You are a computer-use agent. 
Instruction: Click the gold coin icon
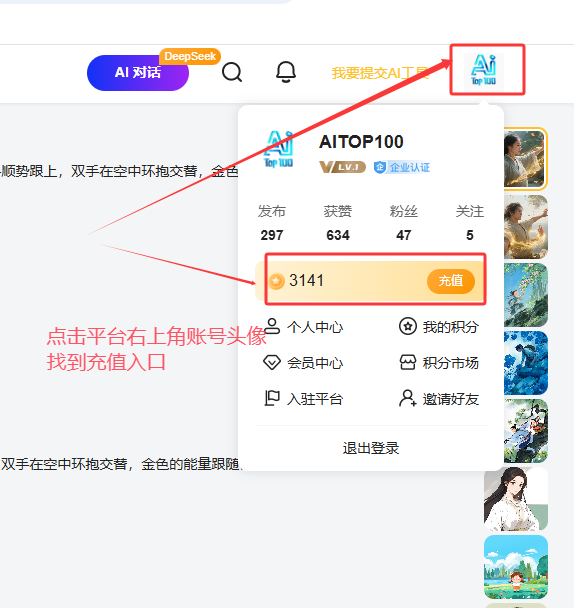277,281
